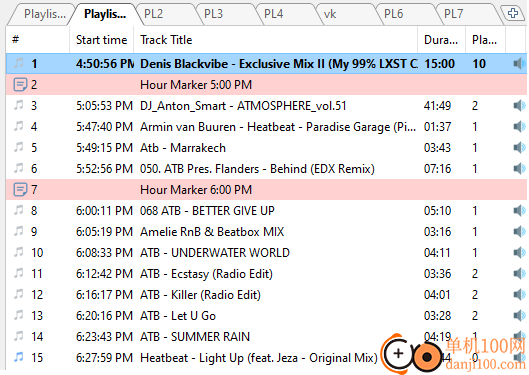Click blue music note on track 15
Image resolution: width=529 pixels, height=375 pixels.
pos(19,357)
